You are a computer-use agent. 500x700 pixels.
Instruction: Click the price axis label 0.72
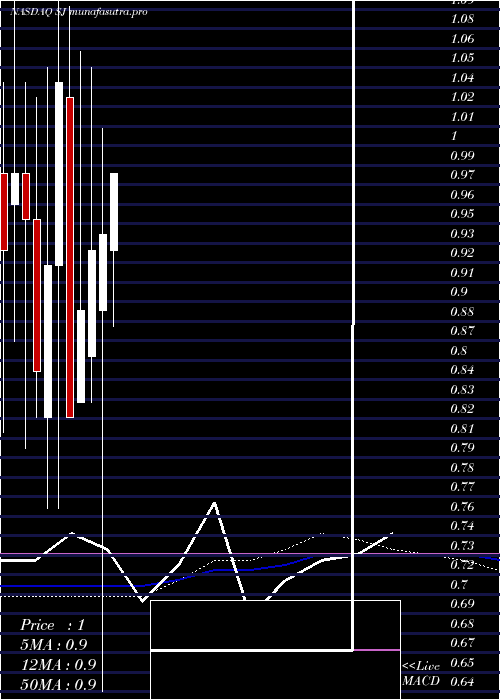coord(462,564)
